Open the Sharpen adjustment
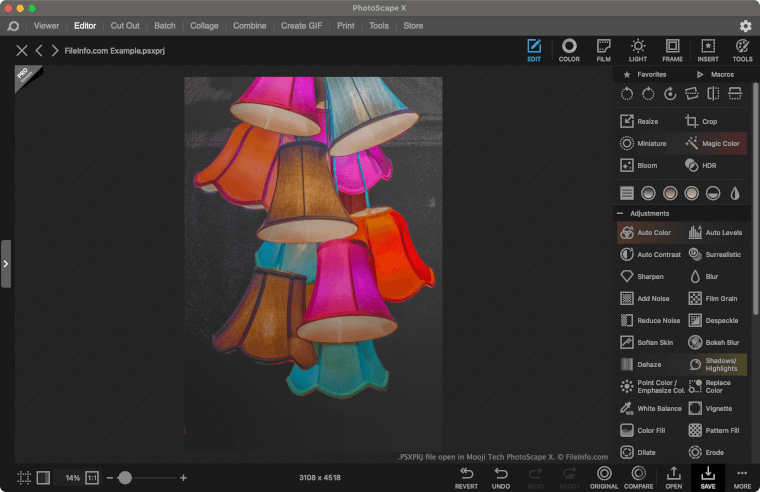This screenshot has height=492, width=760. (642, 277)
